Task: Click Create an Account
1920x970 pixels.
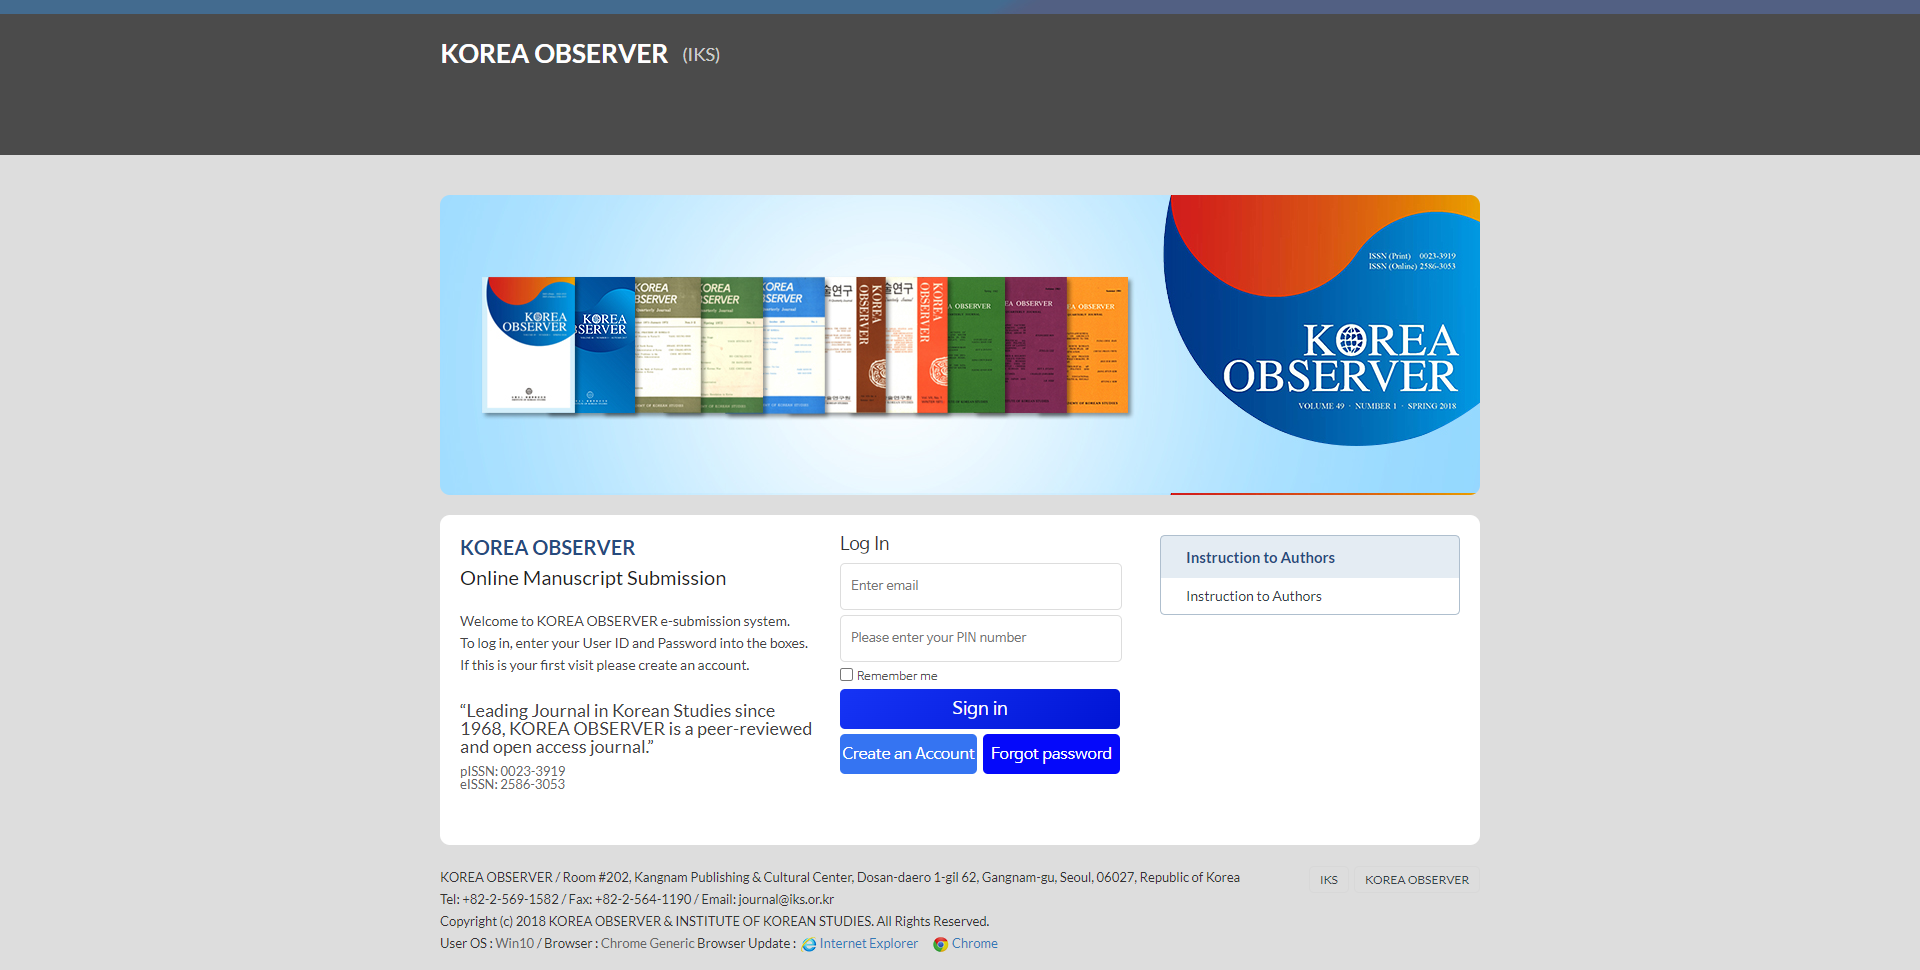Action: [908, 753]
